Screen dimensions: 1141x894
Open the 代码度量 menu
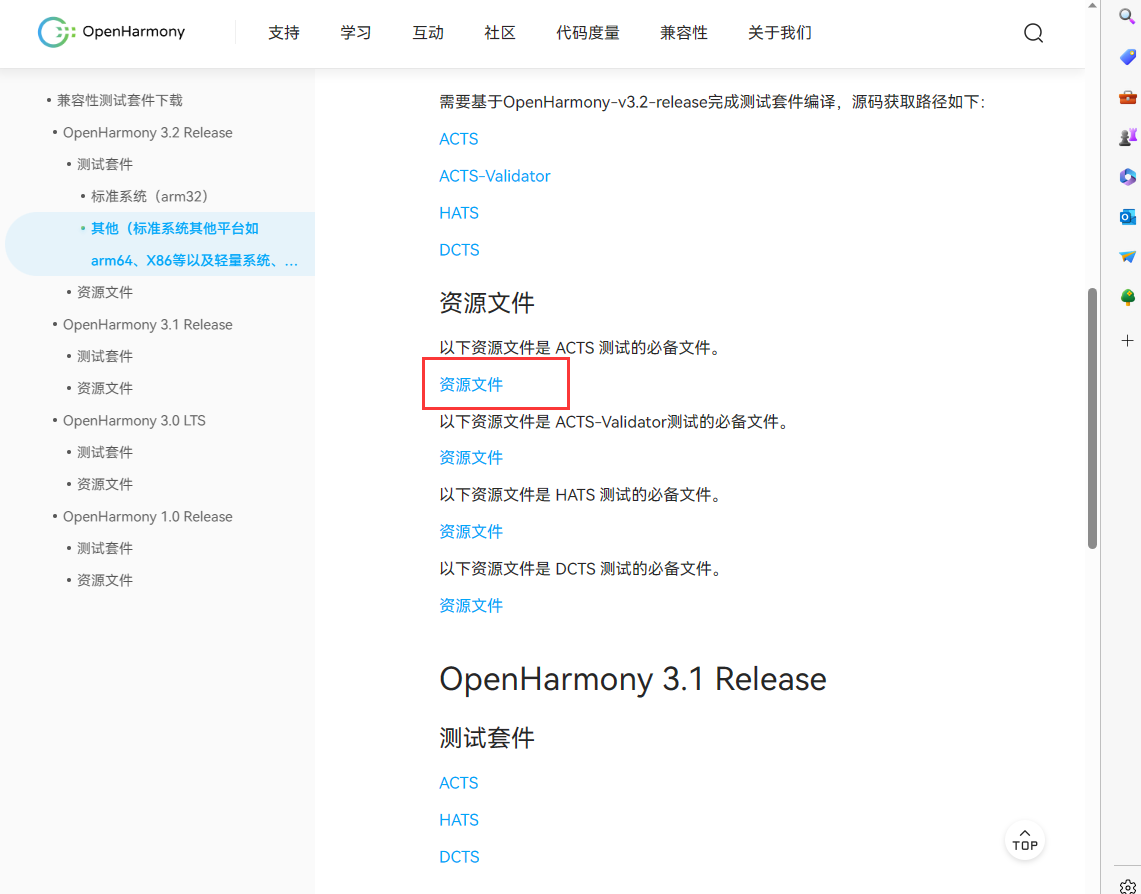(x=588, y=33)
